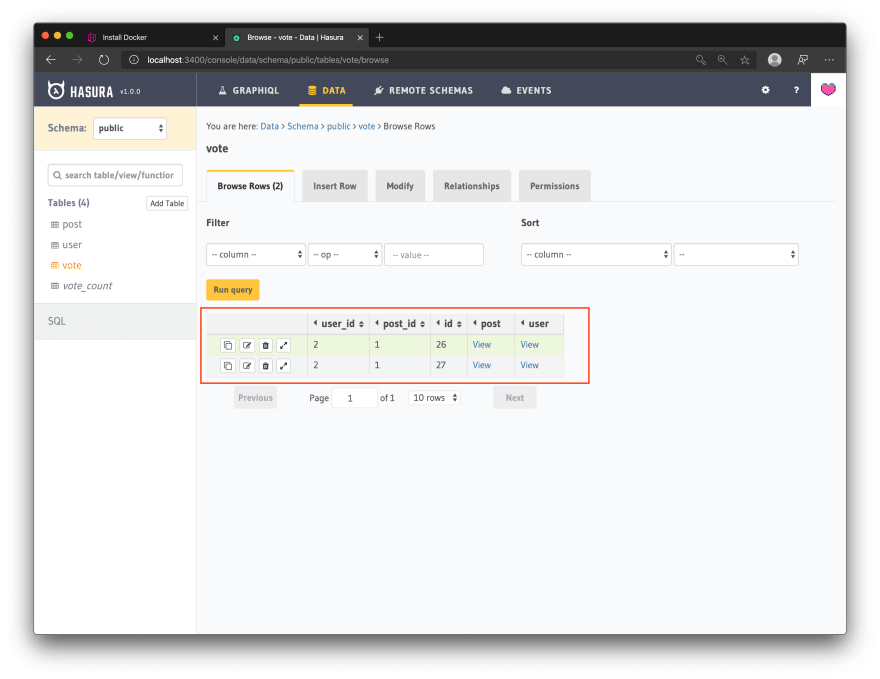
Task: Open new browser tab
Action: pyautogui.click(x=379, y=37)
